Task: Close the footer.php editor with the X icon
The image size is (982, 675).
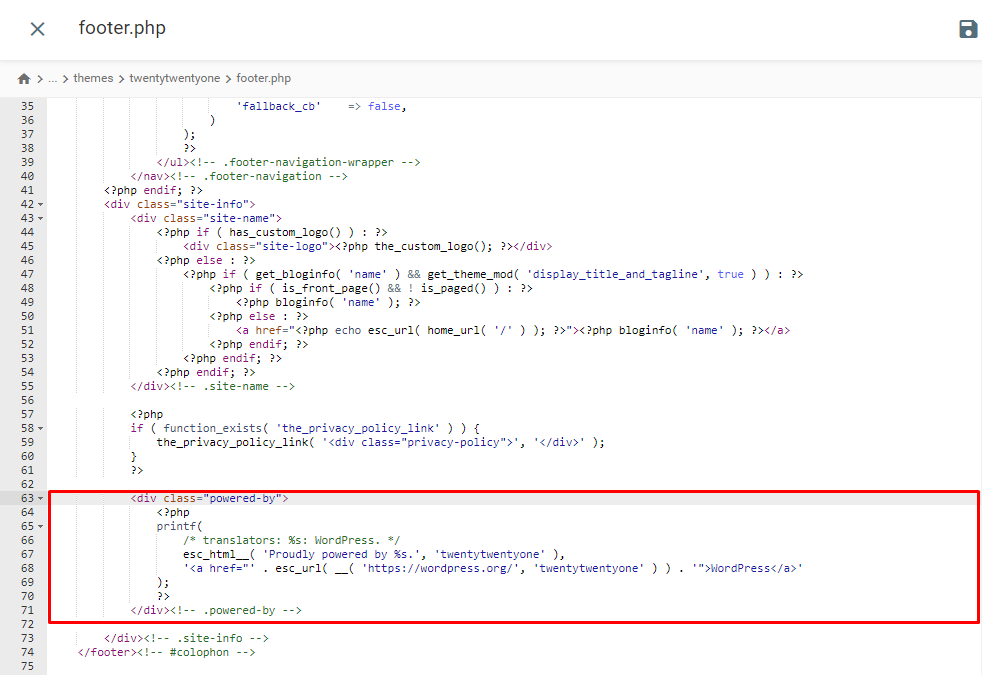Action: pyautogui.click(x=37, y=29)
